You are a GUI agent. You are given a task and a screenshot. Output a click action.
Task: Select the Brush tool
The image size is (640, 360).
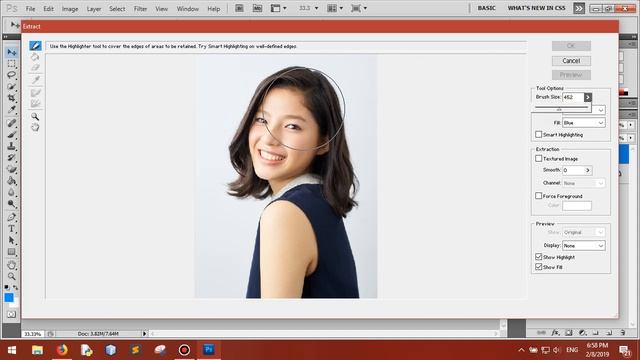click(x=11, y=134)
